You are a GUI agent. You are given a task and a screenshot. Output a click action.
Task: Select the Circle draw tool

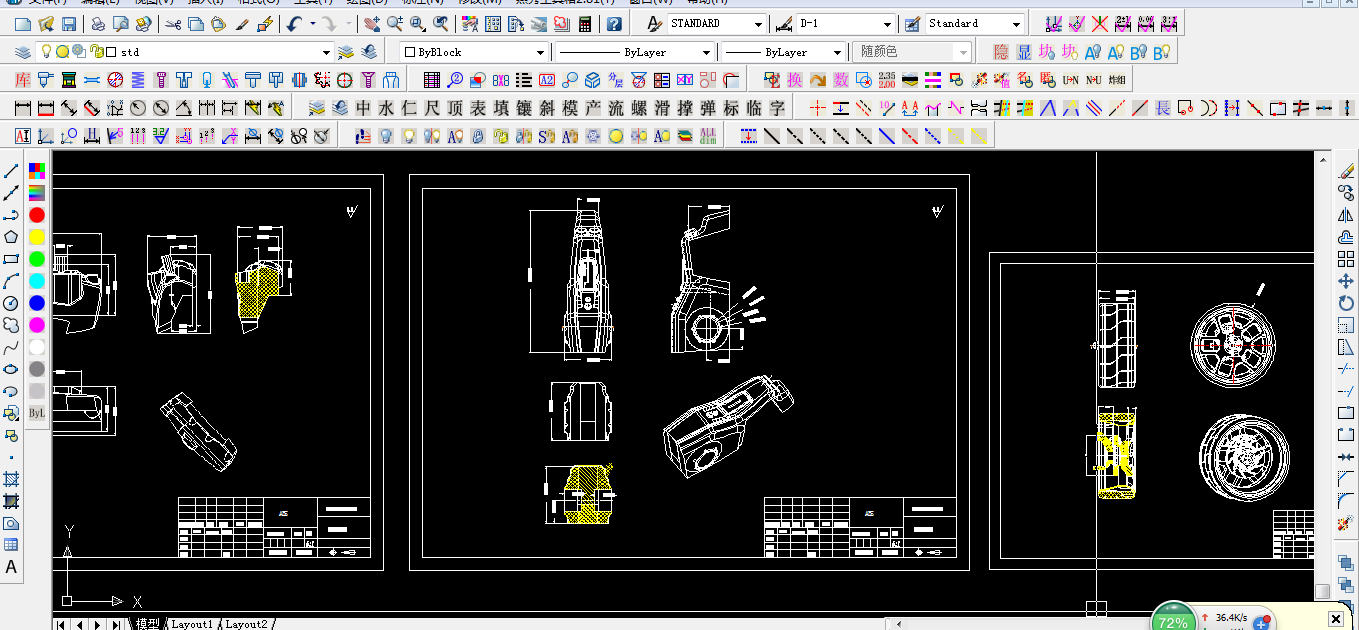(x=11, y=303)
